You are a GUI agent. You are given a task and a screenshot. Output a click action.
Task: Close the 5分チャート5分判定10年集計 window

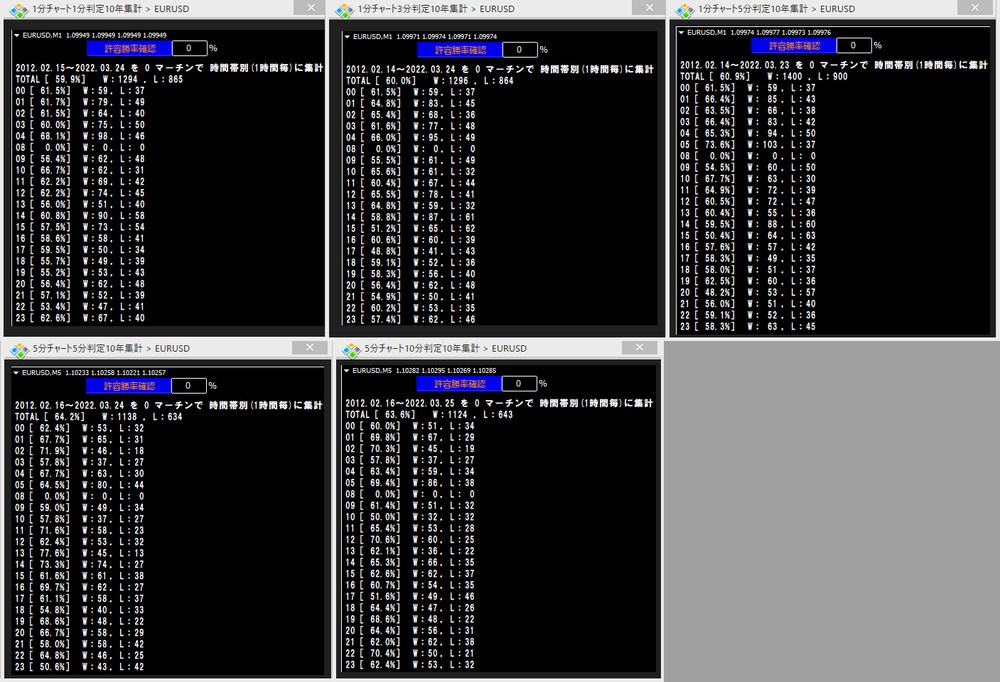coord(309,347)
